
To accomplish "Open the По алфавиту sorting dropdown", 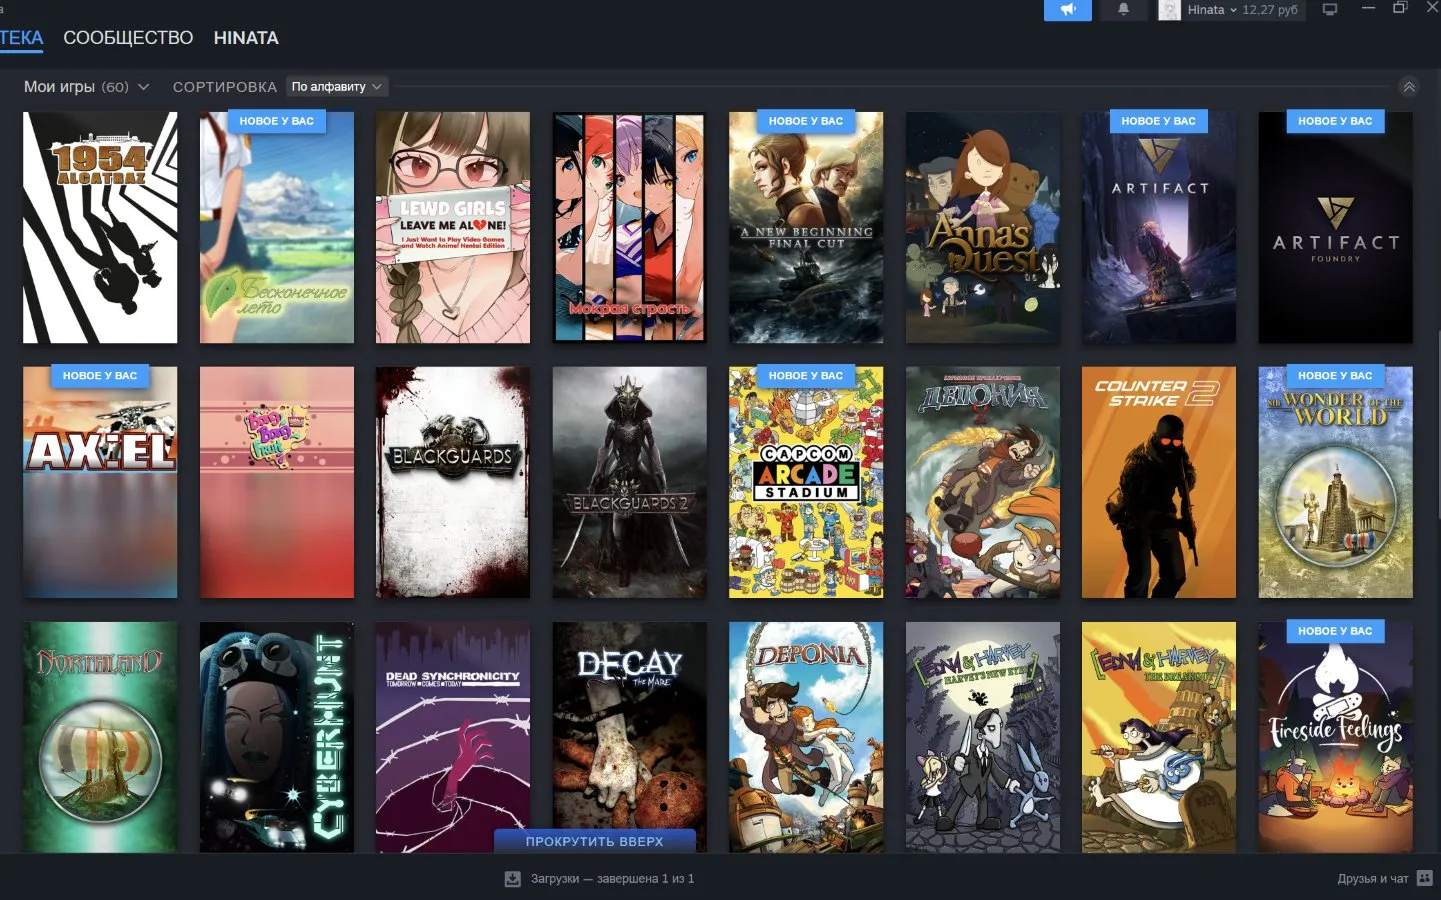I will click(337, 87).
